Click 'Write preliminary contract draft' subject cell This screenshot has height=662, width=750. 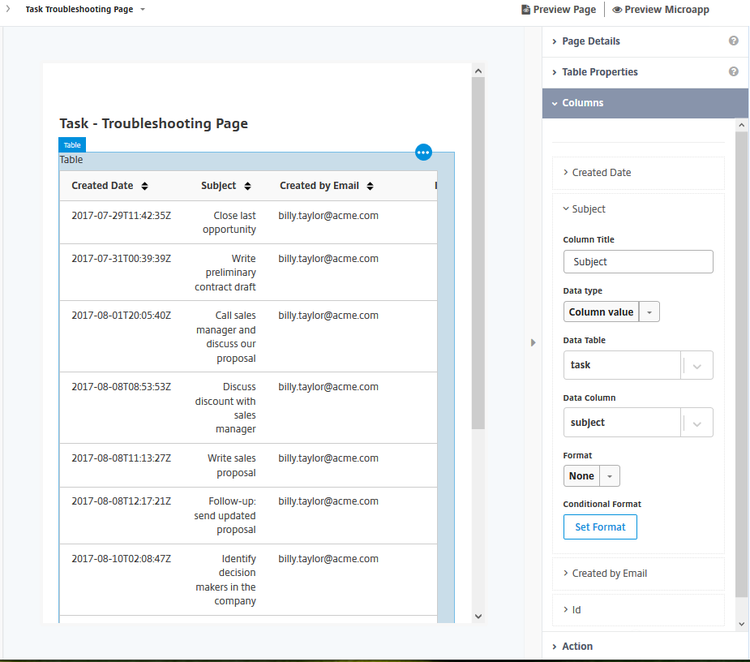click(225, 273)
